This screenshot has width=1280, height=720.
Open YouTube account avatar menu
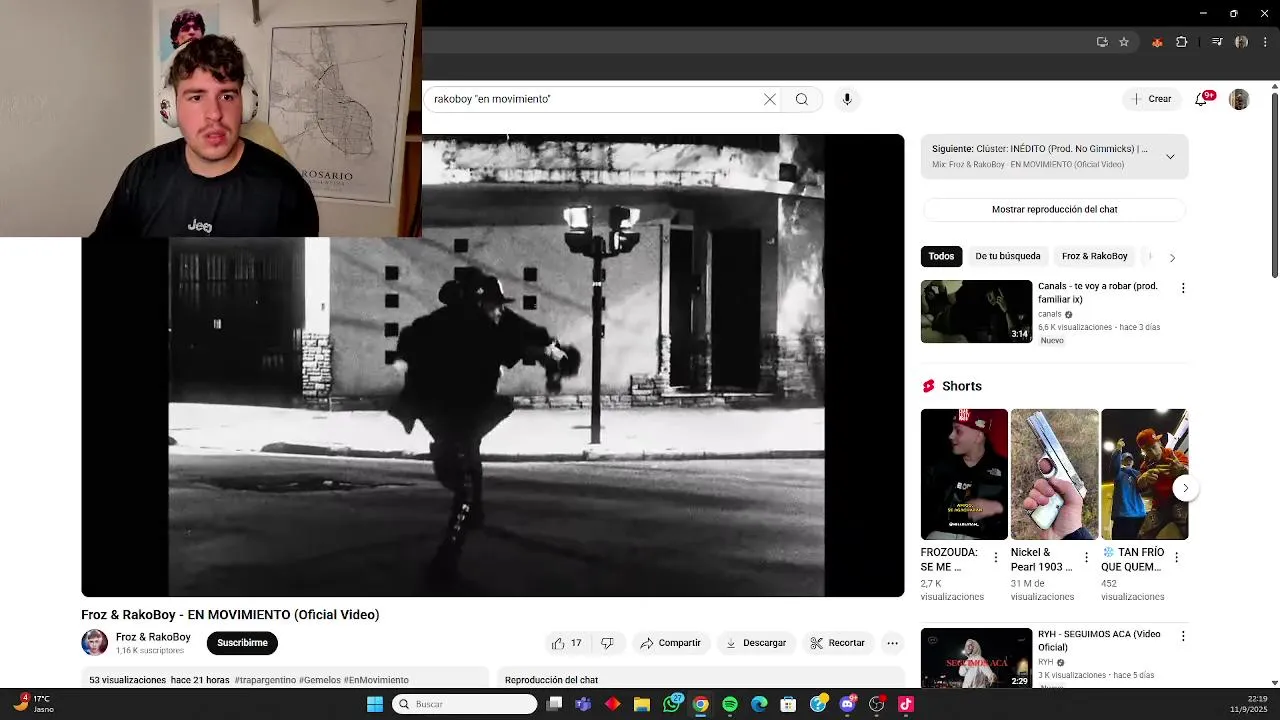point(1239,99)
